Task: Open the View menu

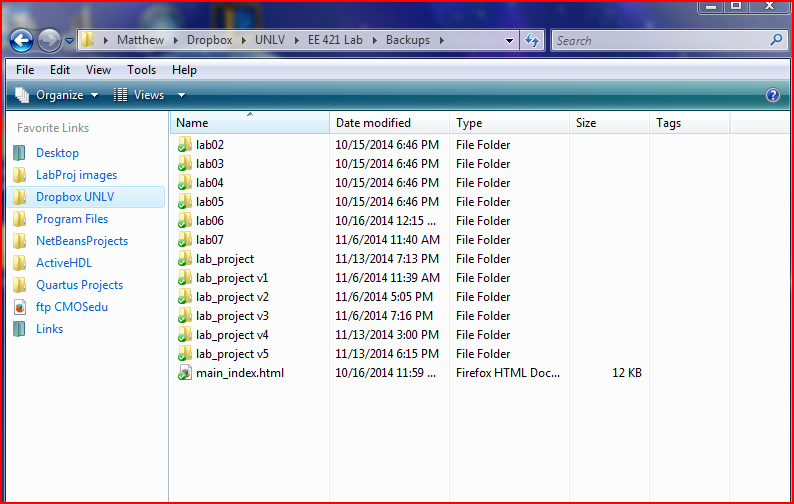Action: 98,70
